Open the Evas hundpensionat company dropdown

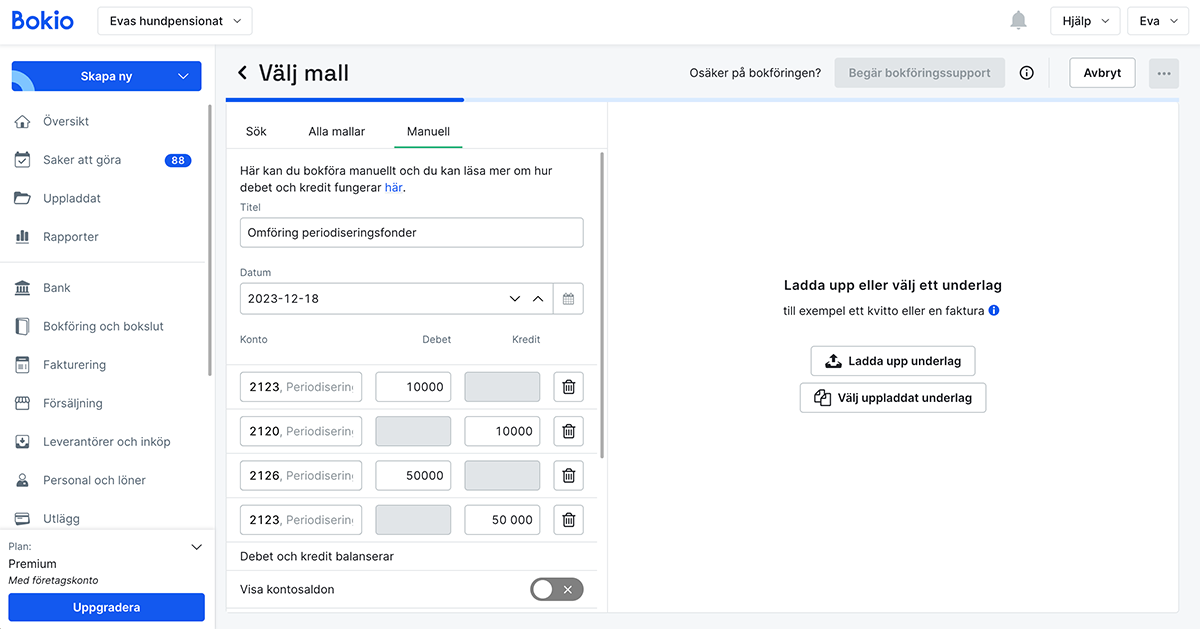[x=174, y=20]
